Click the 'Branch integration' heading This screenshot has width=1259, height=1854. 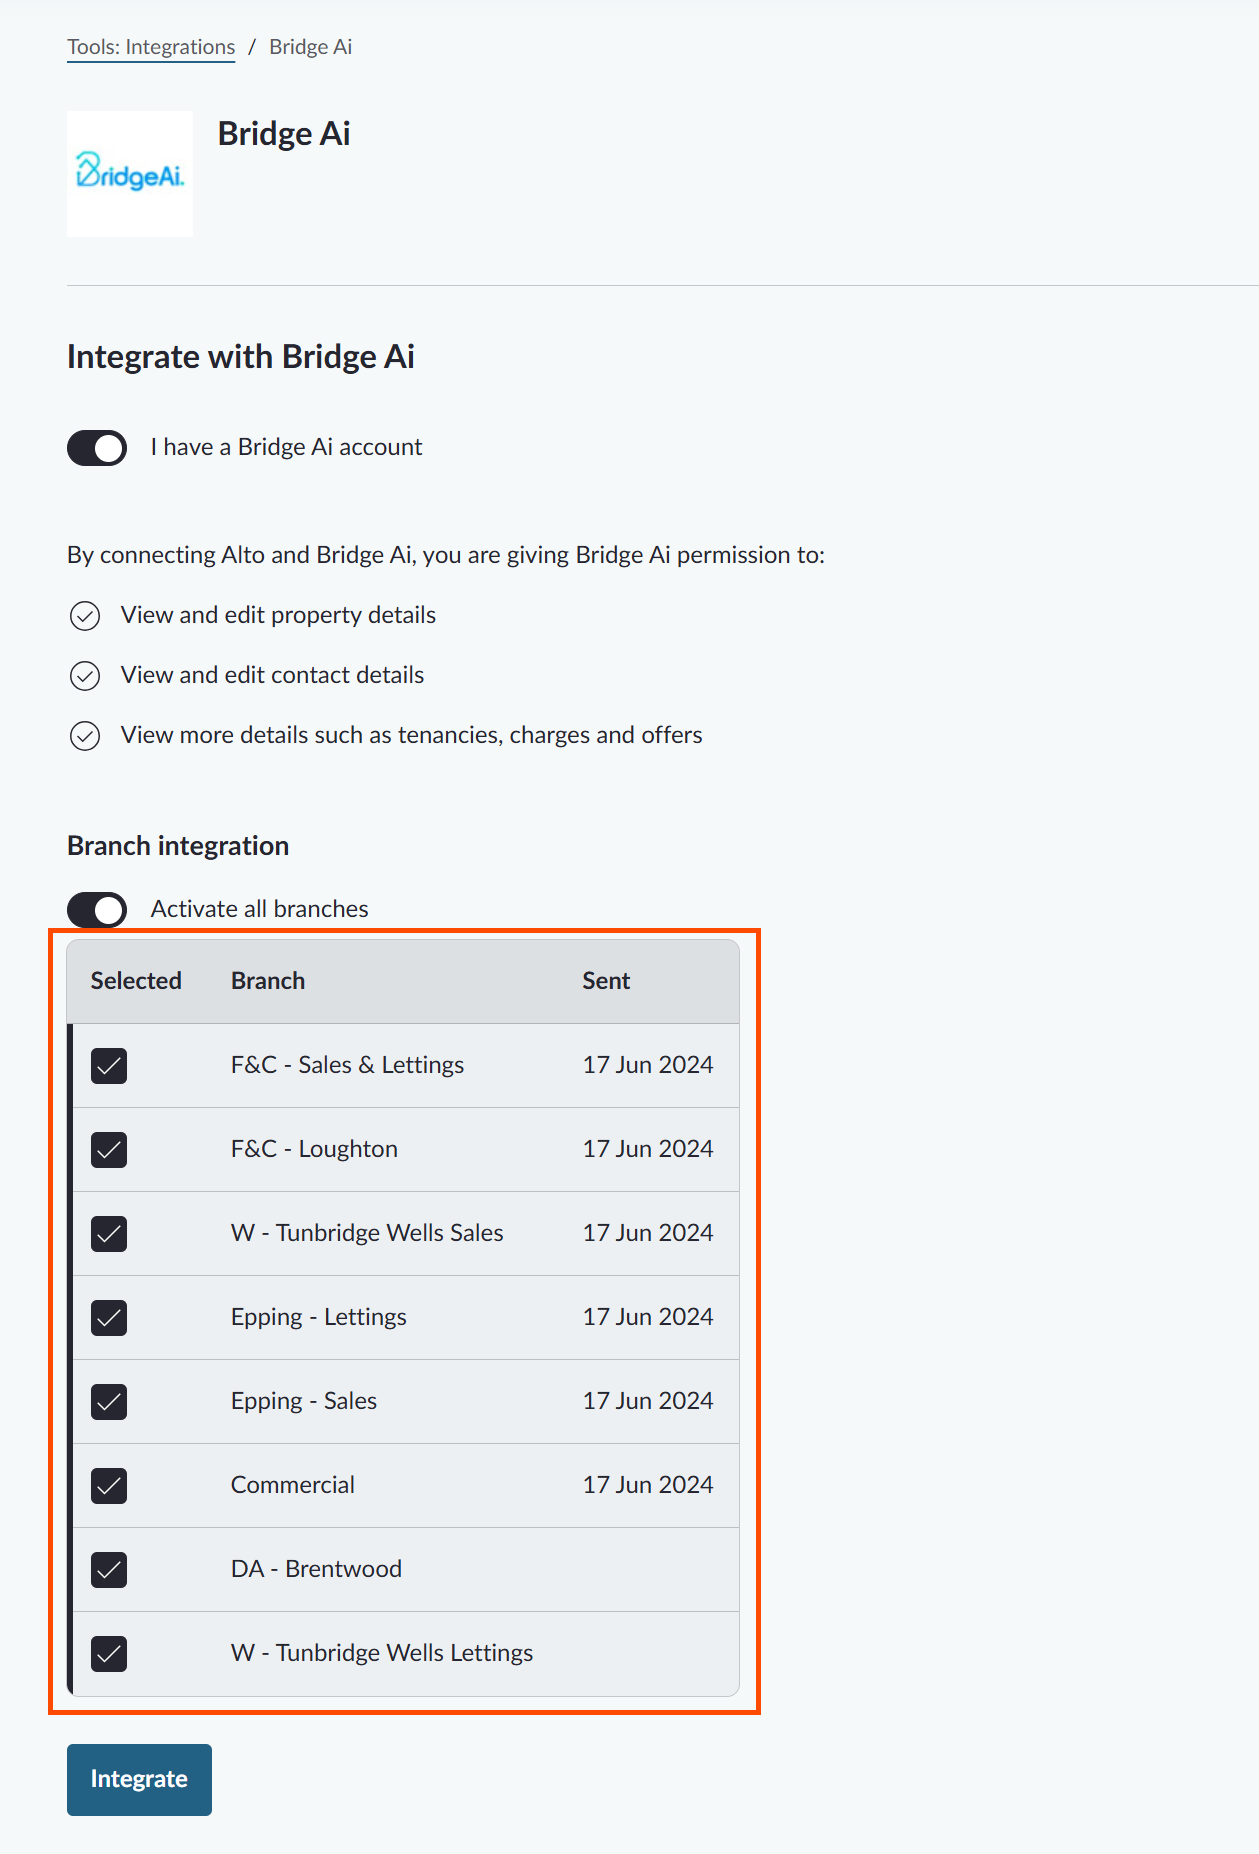[x=178, y=846]
